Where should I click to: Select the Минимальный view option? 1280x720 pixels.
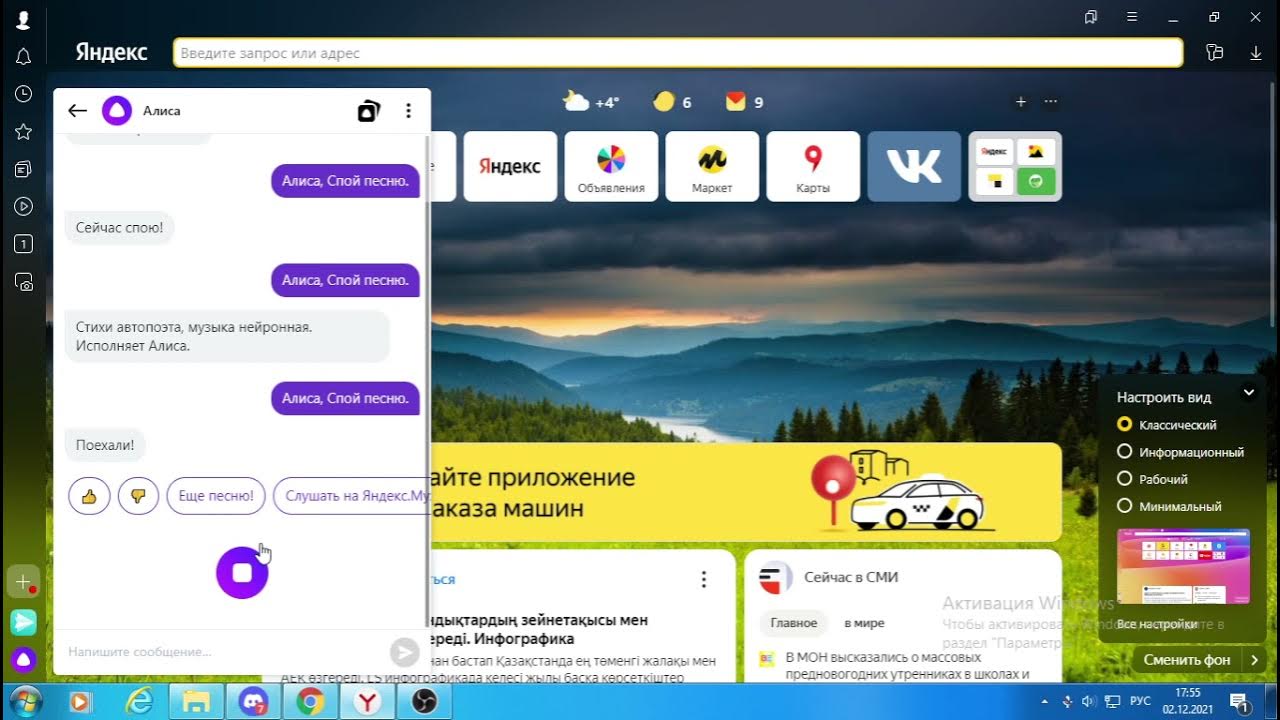1169,506
